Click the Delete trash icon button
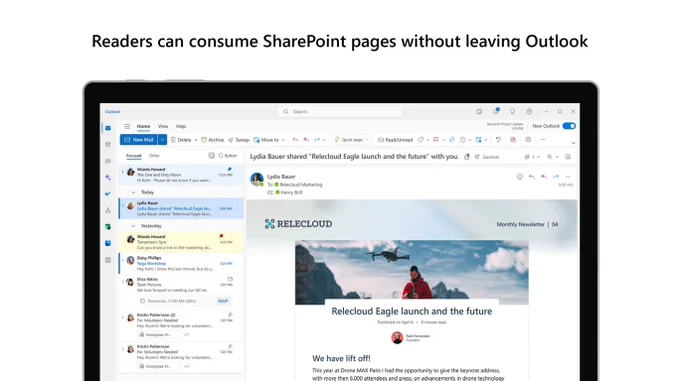The width and height of the screenshot is (680, 381). [181, 140]
